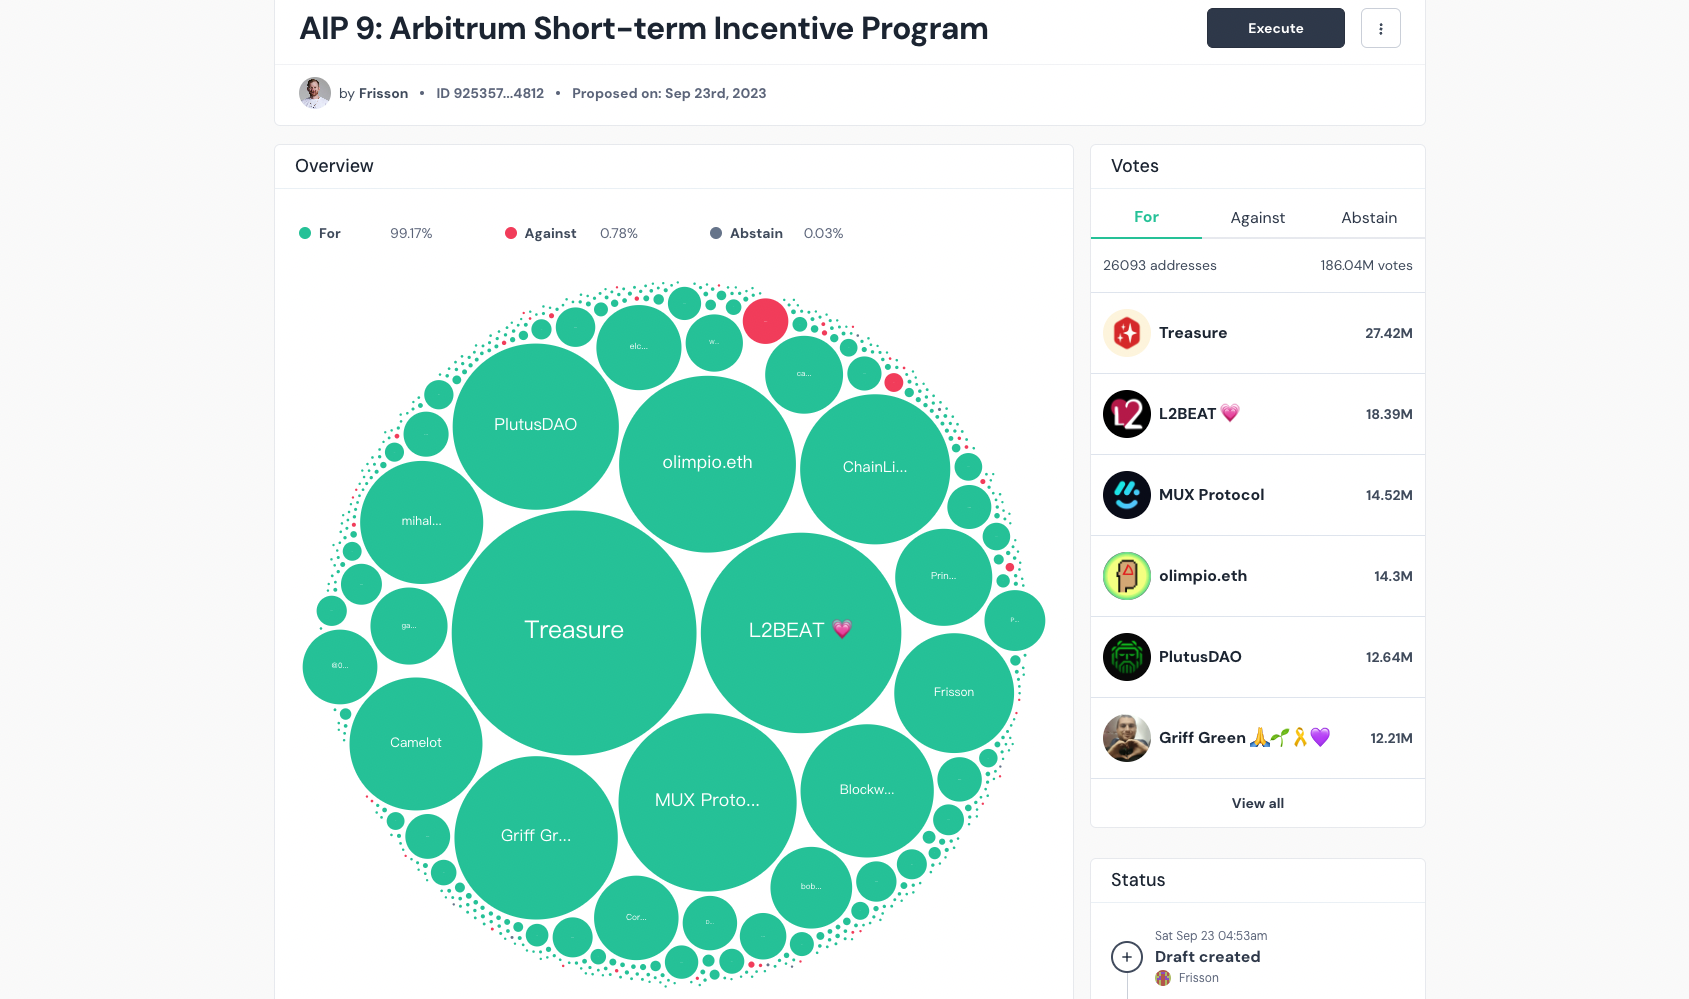Viewport: 1689px width, 999px height.
Task: Switch to the Against votes tab
Action: click(x=1257, y=217)
